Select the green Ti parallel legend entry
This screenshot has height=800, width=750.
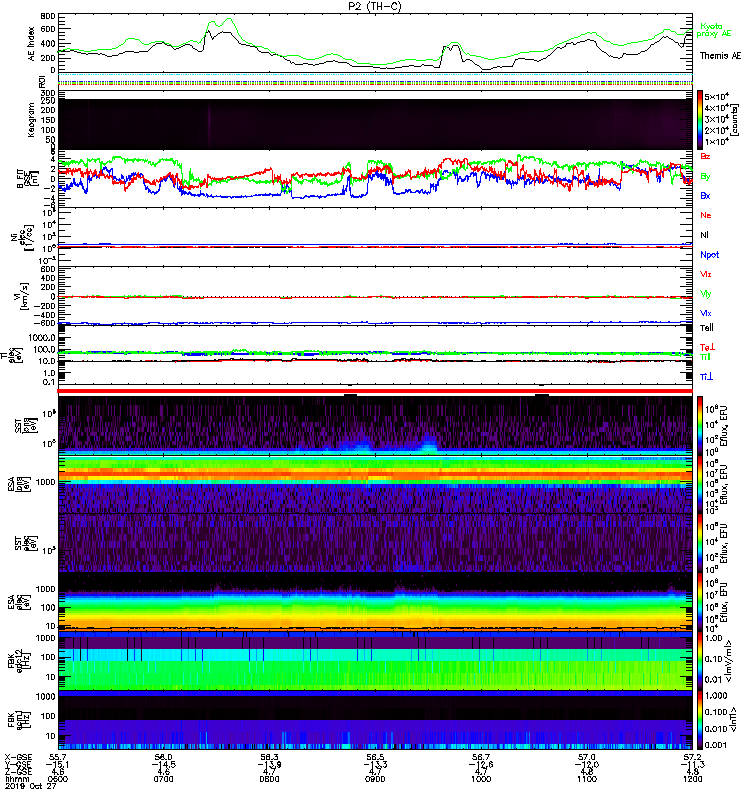coord(705,357)
